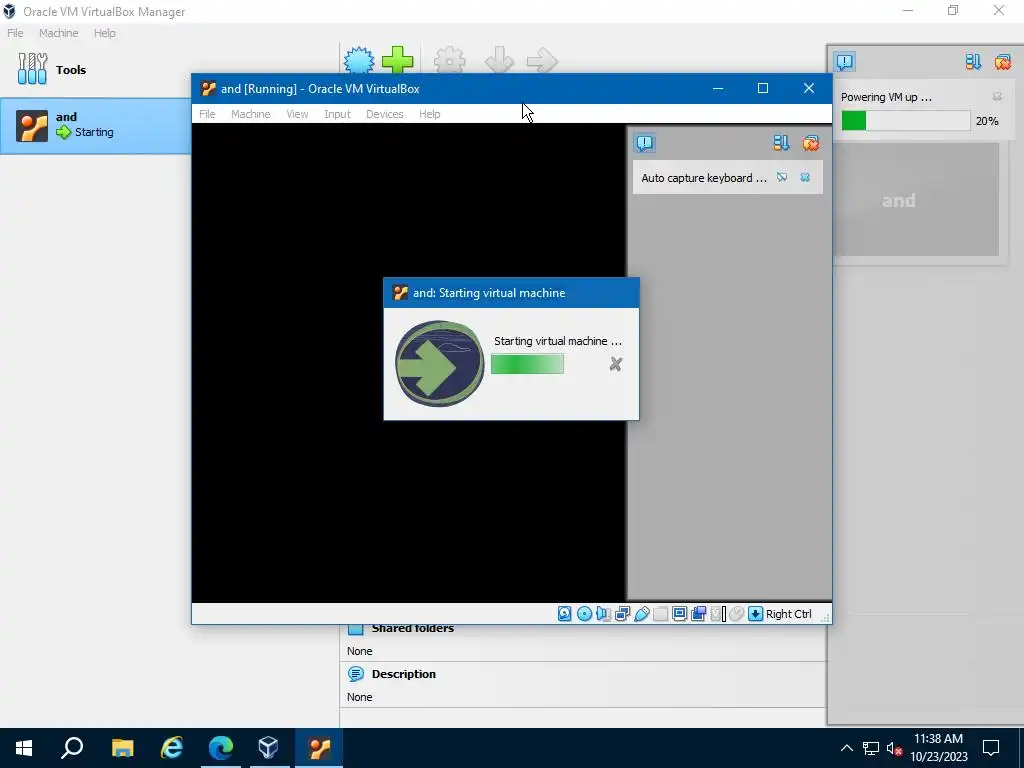Launch Internet Explorer from the taskbar
Viewport: 1024px width, 768px height.
coord(171,748)
